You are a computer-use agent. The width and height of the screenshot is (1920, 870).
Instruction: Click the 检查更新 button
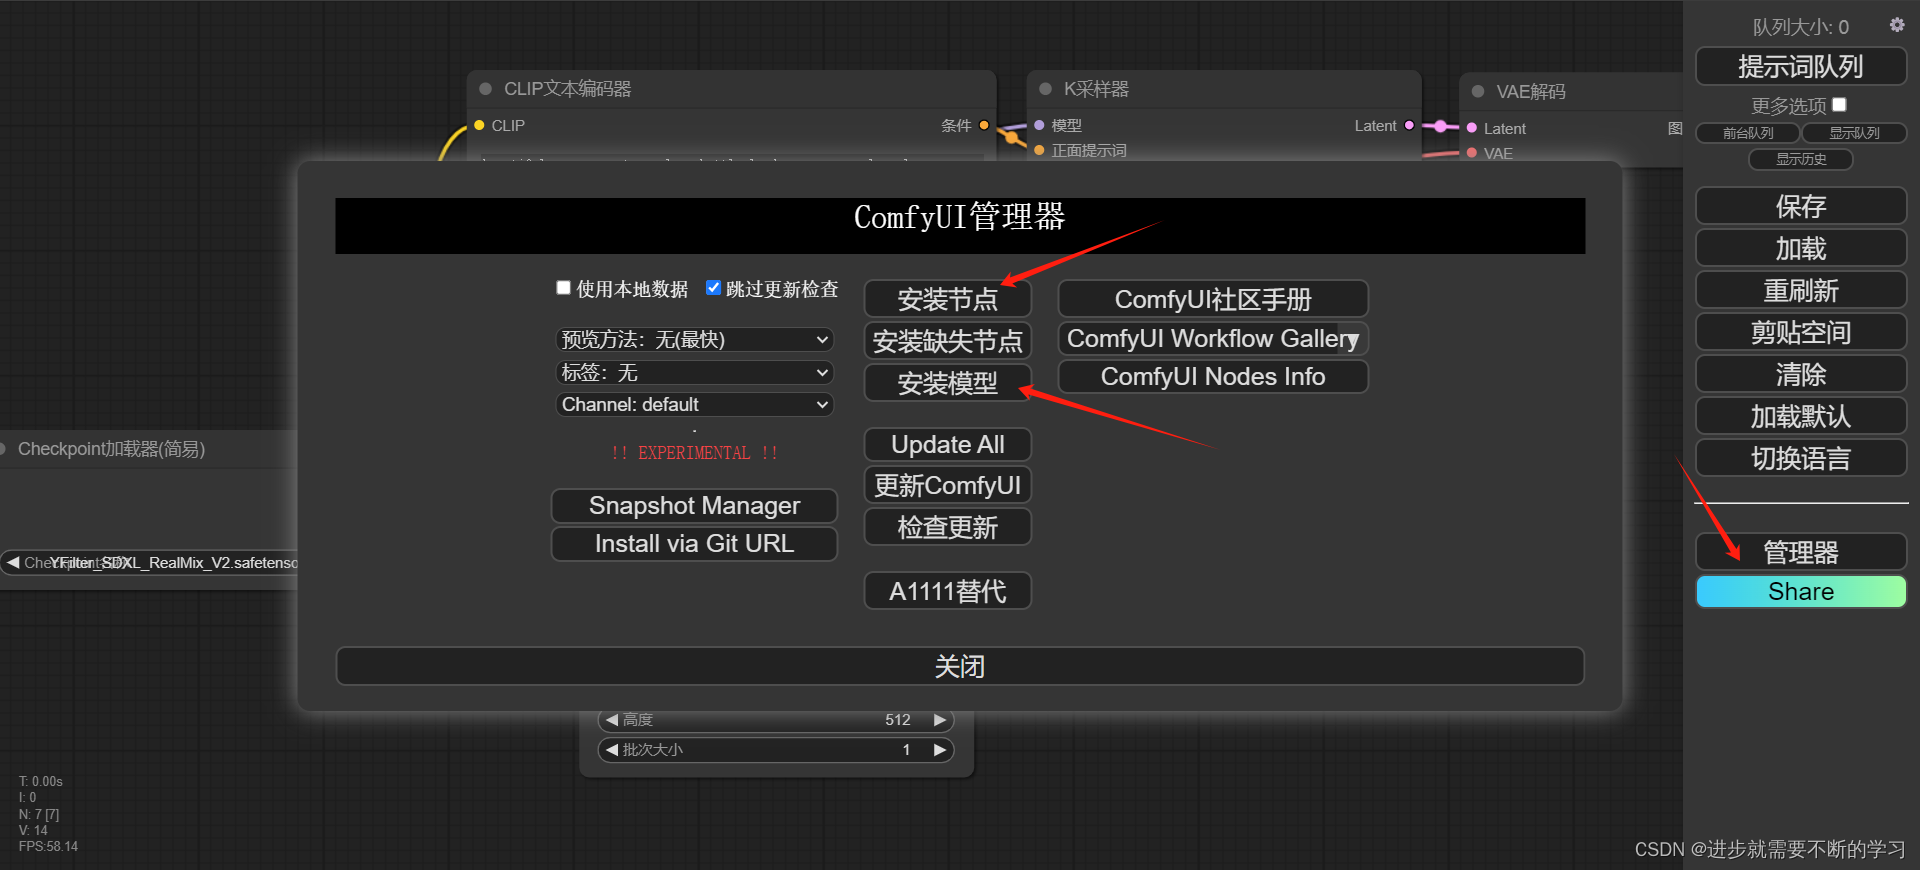[947, 528]
